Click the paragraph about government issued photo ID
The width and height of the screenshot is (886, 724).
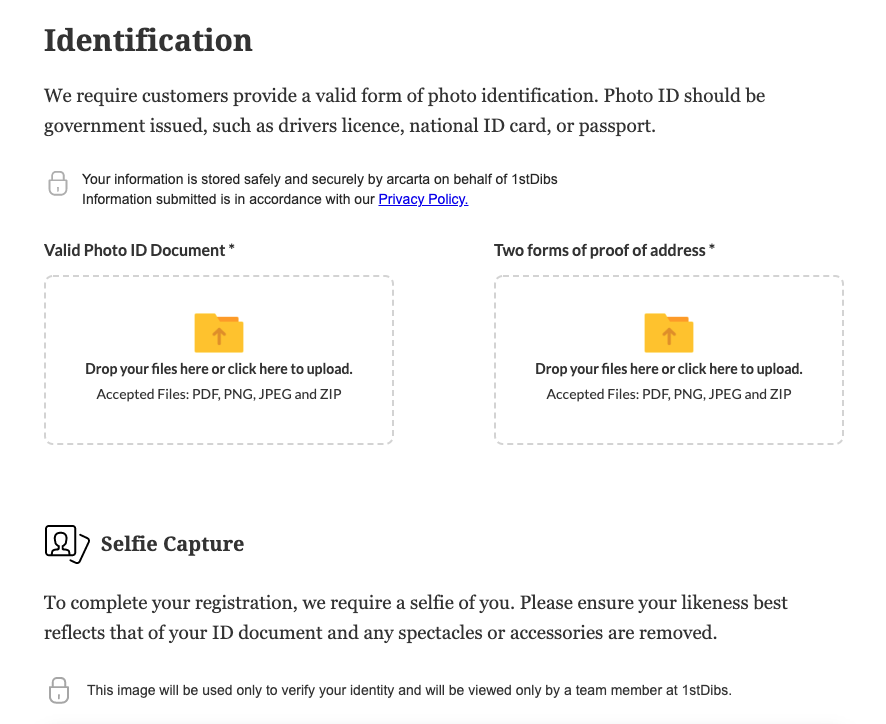tap(405, 110)
